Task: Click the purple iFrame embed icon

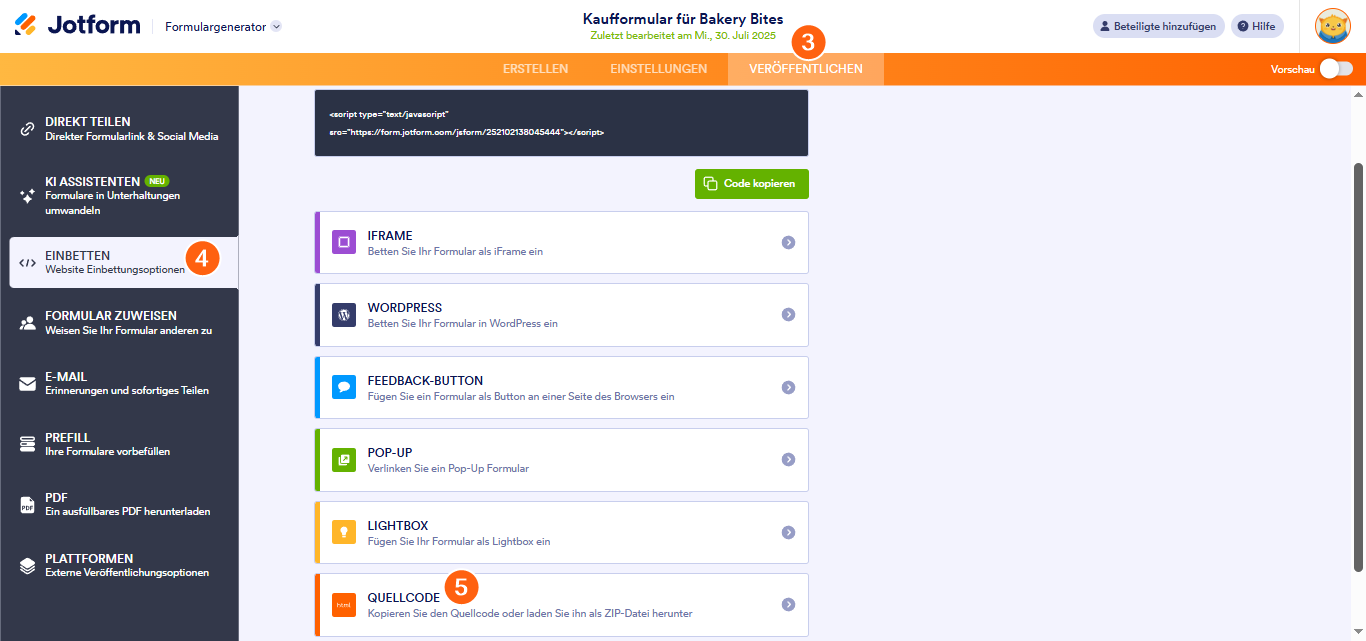Action: pos(344,242)
